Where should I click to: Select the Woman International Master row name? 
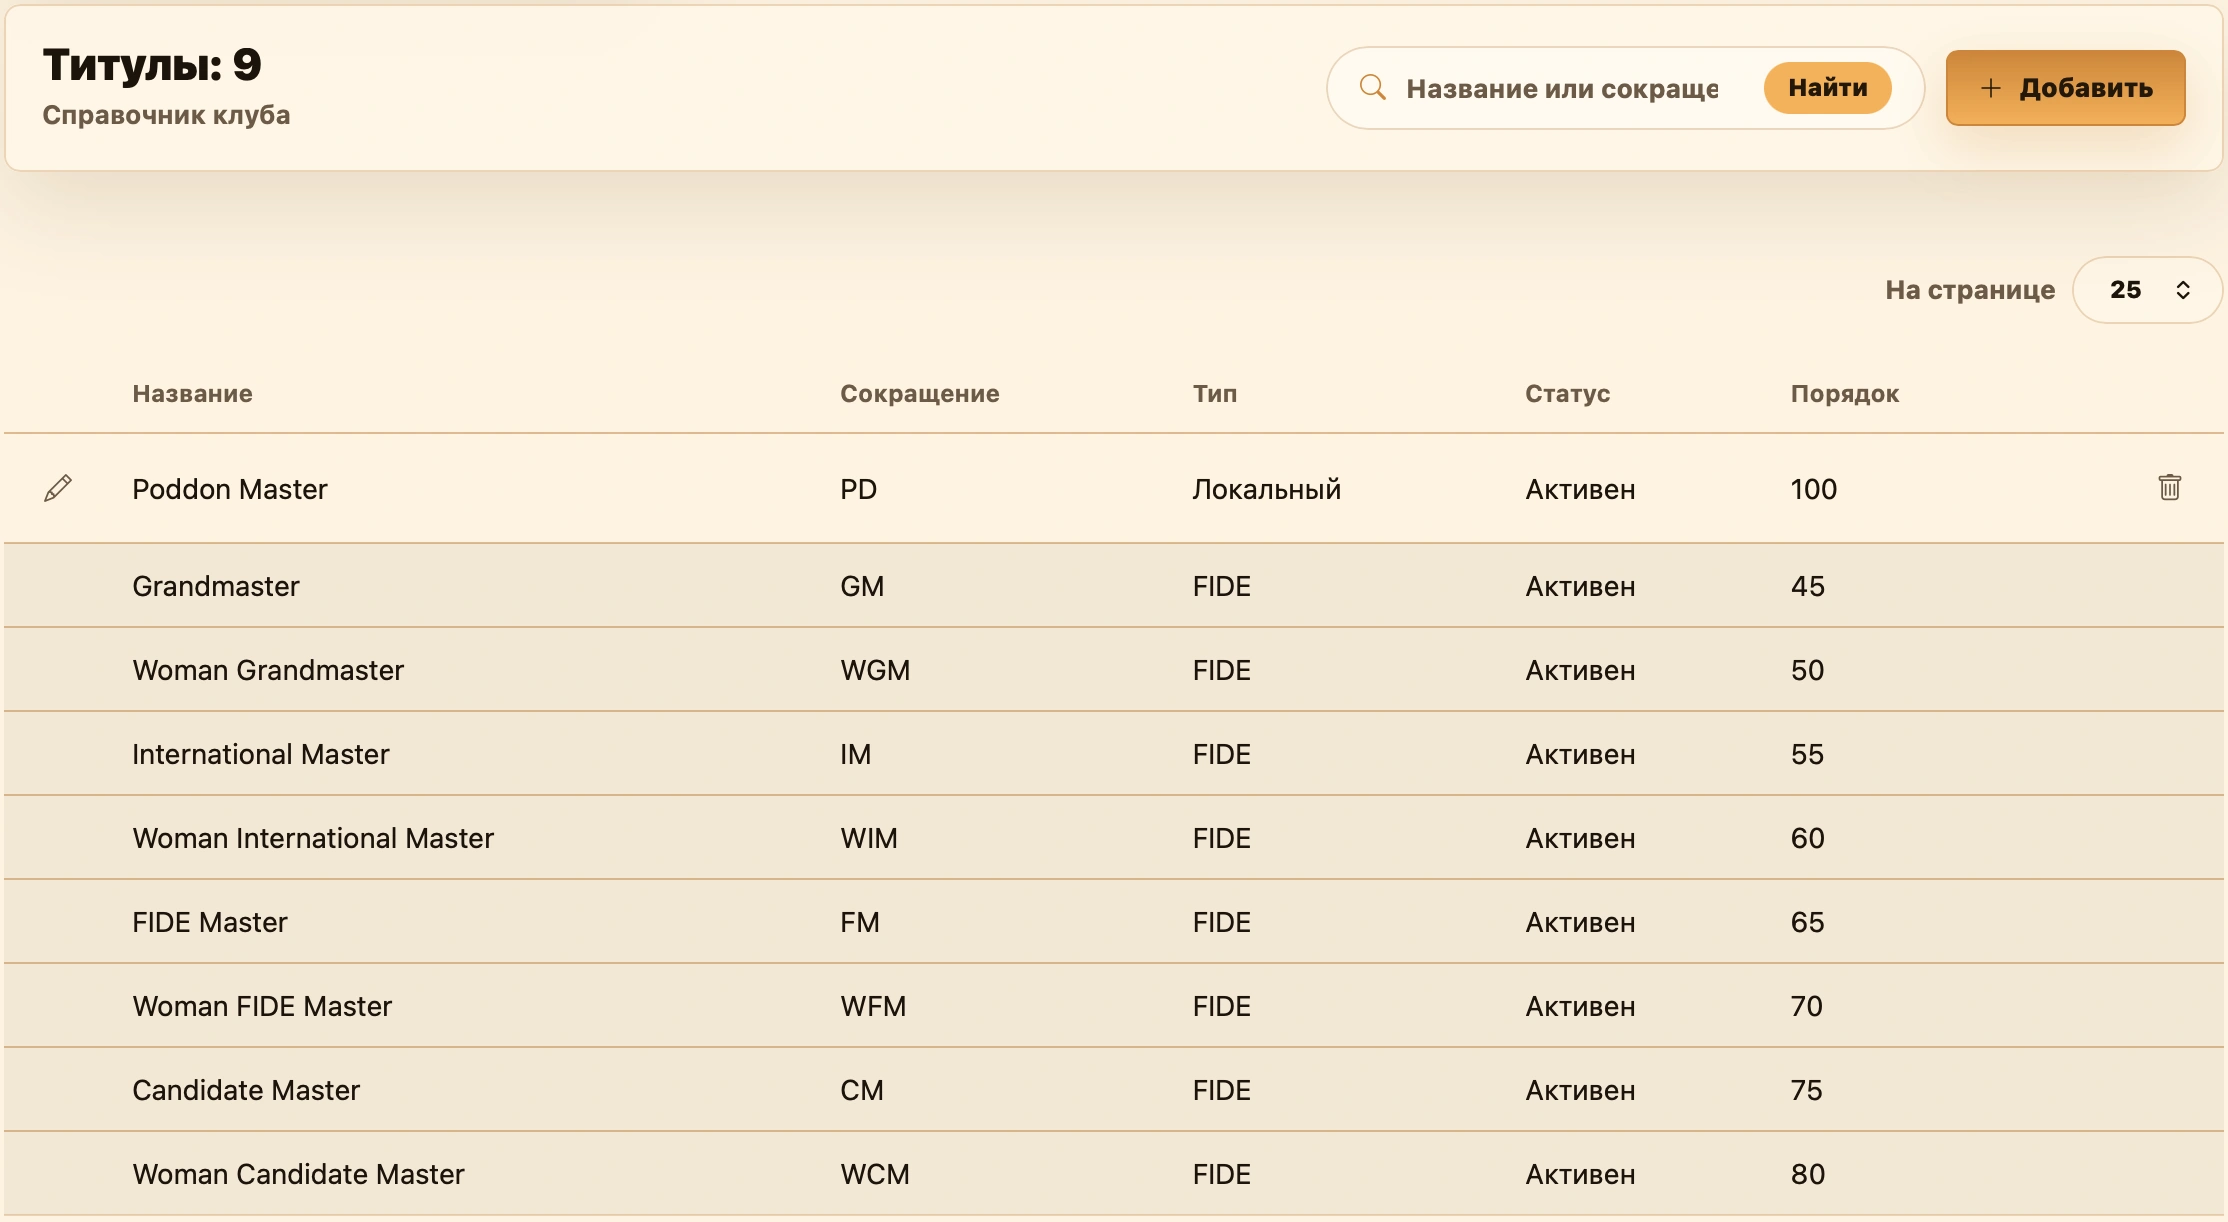click(313, 838)
